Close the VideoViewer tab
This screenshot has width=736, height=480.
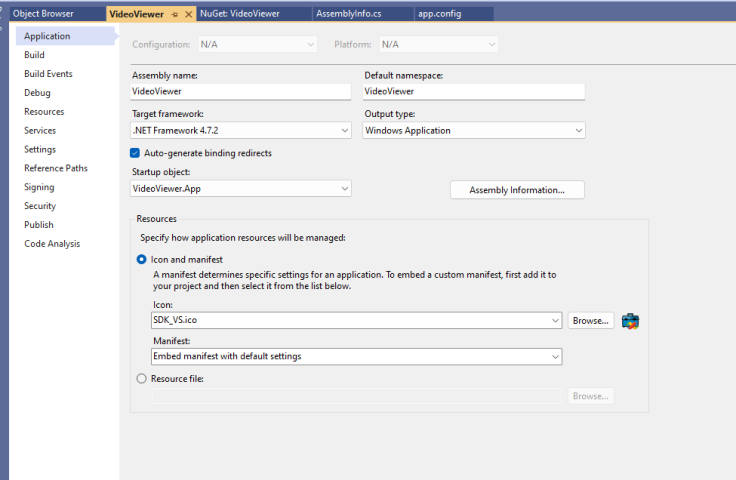(187, 15)
